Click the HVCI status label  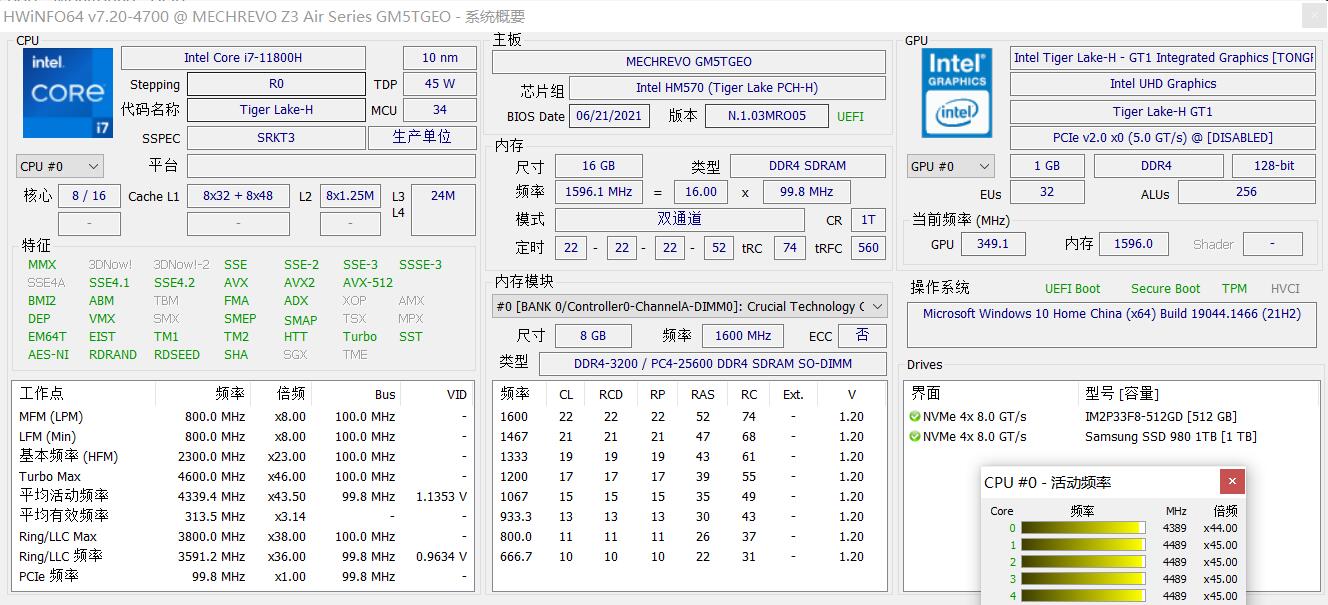tap(1285, 289)
